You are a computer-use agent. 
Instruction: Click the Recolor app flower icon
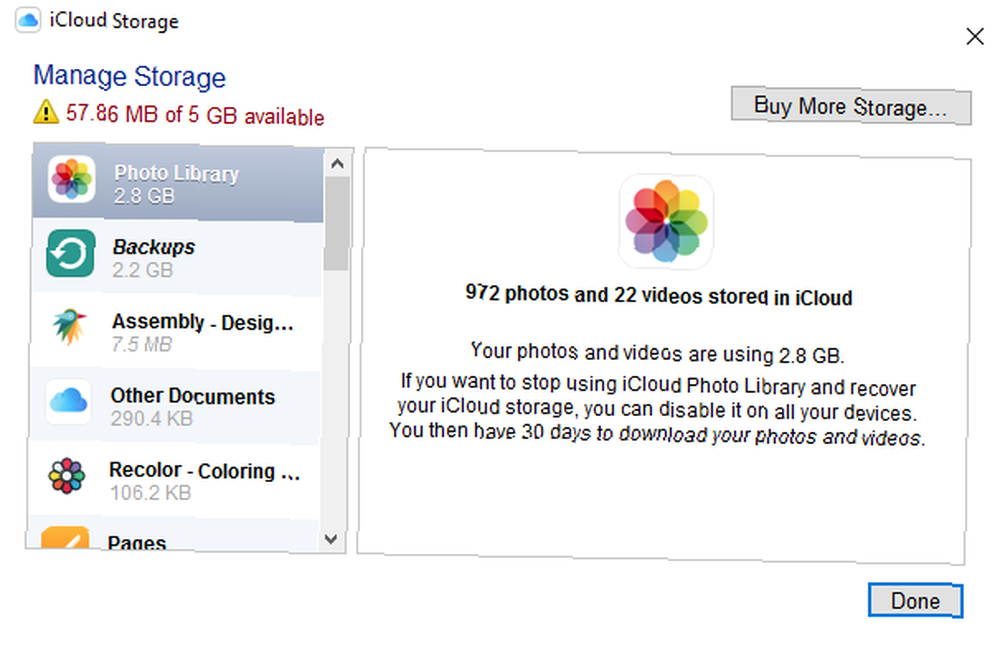pyautogui.click(x=66, y=475)
